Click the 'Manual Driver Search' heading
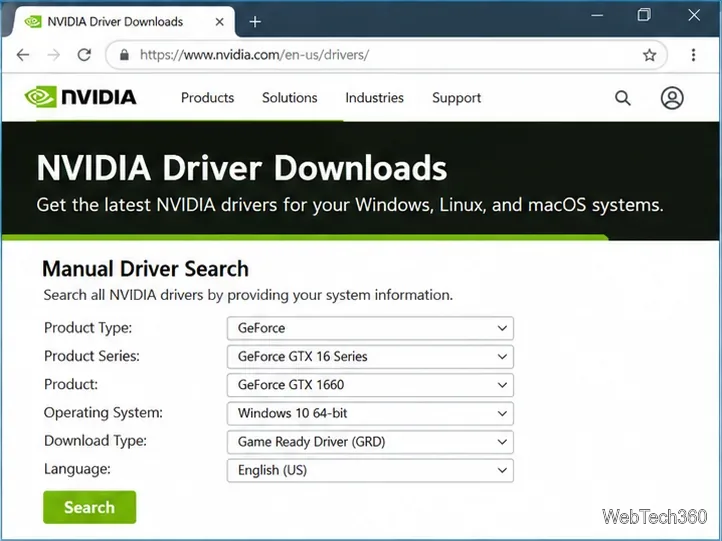722x541 pixels. [x=146, y=269]
